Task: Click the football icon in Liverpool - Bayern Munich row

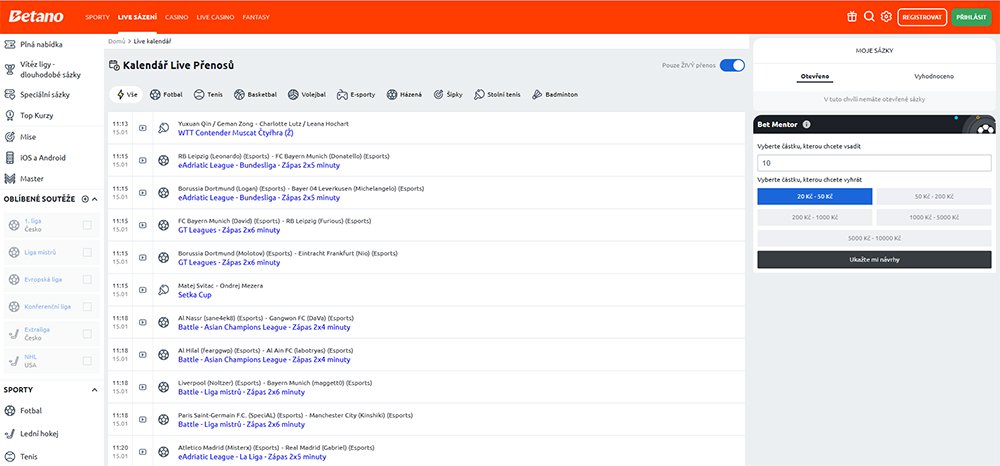Action: (x=164, y=387)
